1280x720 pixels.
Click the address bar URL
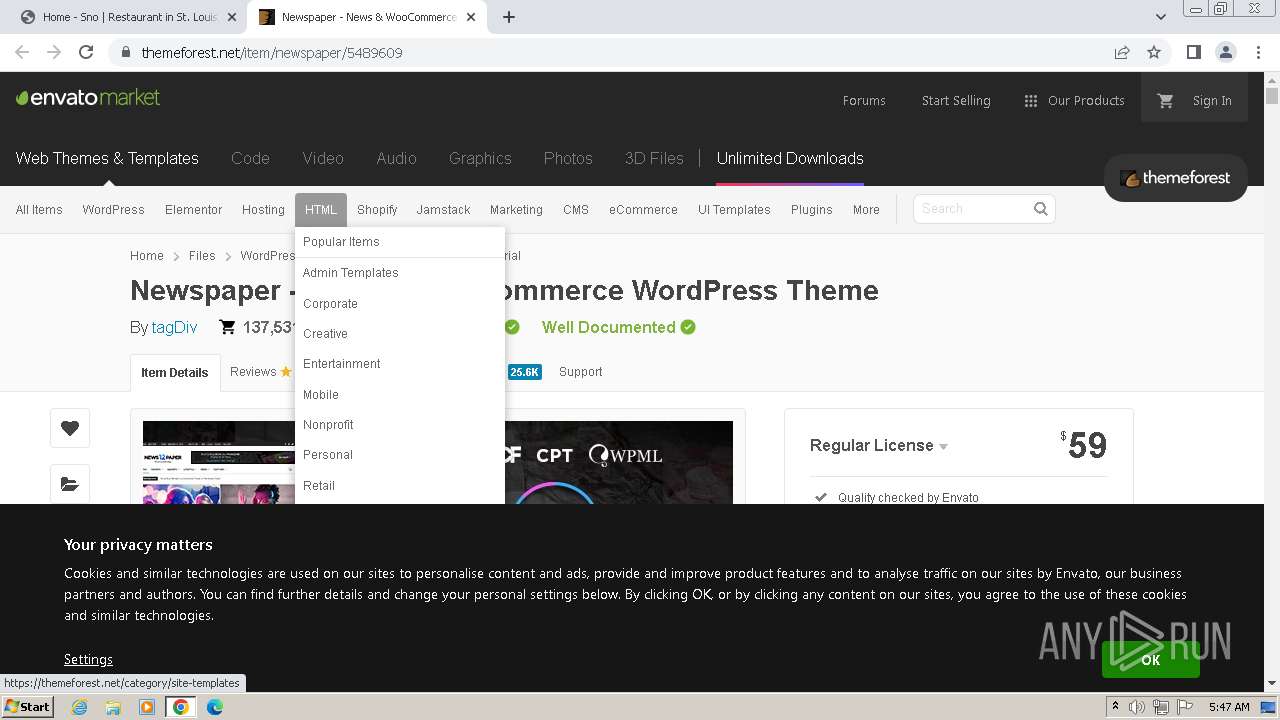tap(272, 52)
